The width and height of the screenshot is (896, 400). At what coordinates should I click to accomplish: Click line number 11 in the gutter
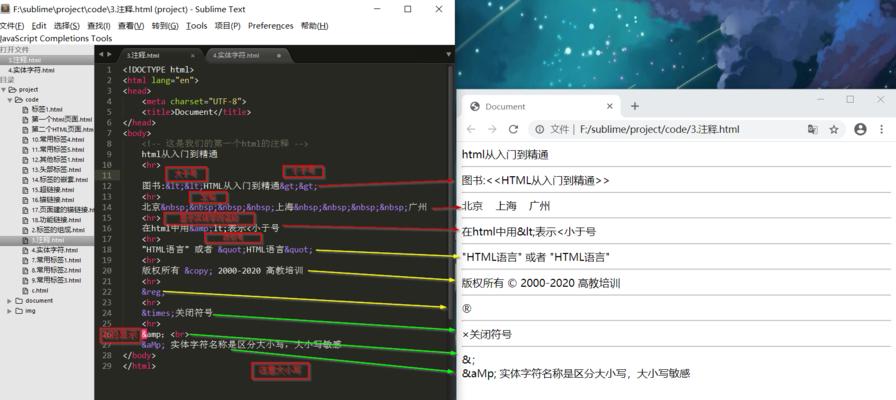(x=107, y=175)
